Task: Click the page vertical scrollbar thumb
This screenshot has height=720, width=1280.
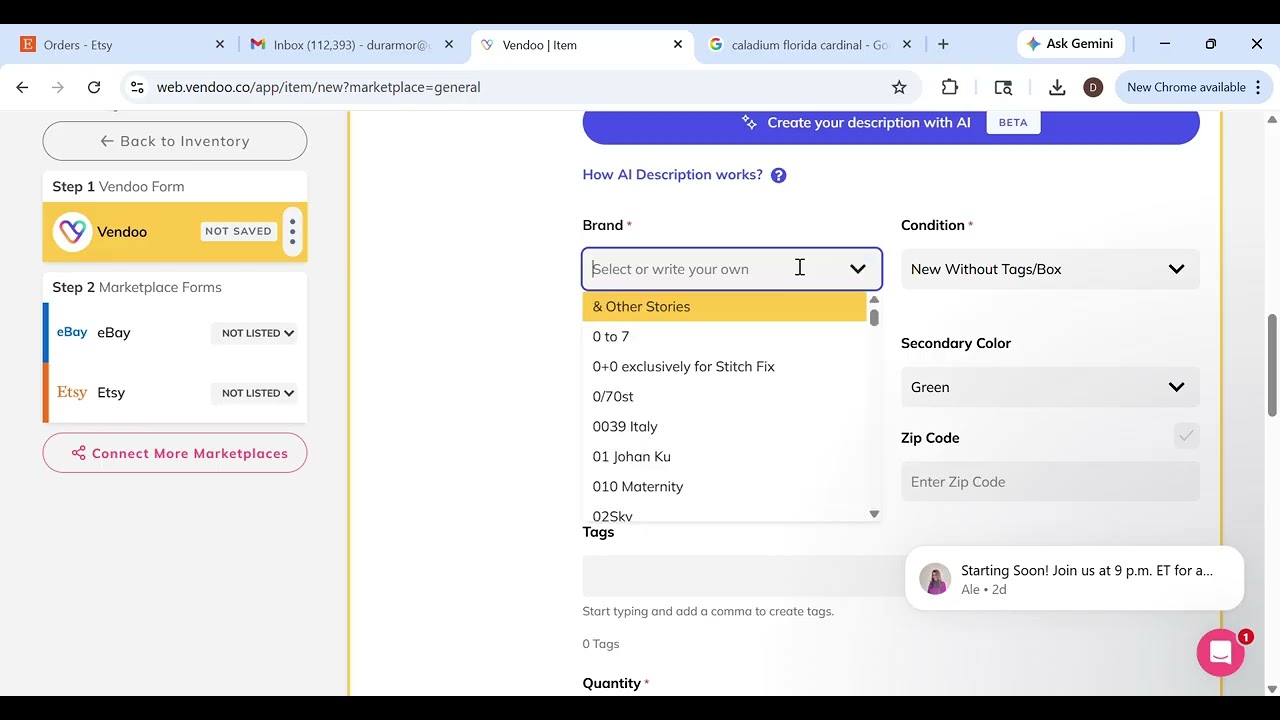Action: click(1272, 365)
